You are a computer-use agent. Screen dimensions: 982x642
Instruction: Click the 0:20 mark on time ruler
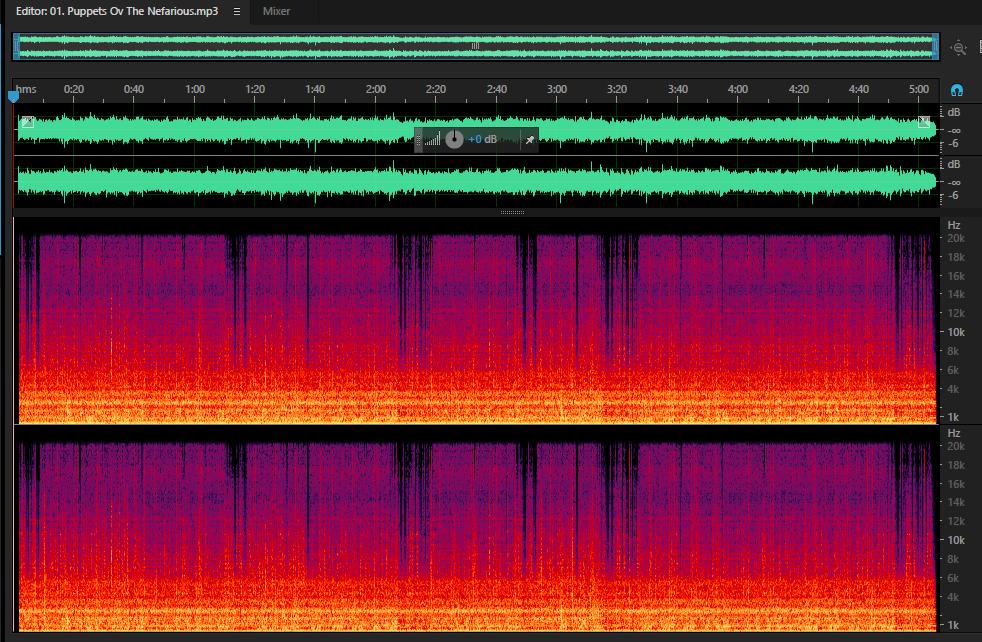point(74,90)
